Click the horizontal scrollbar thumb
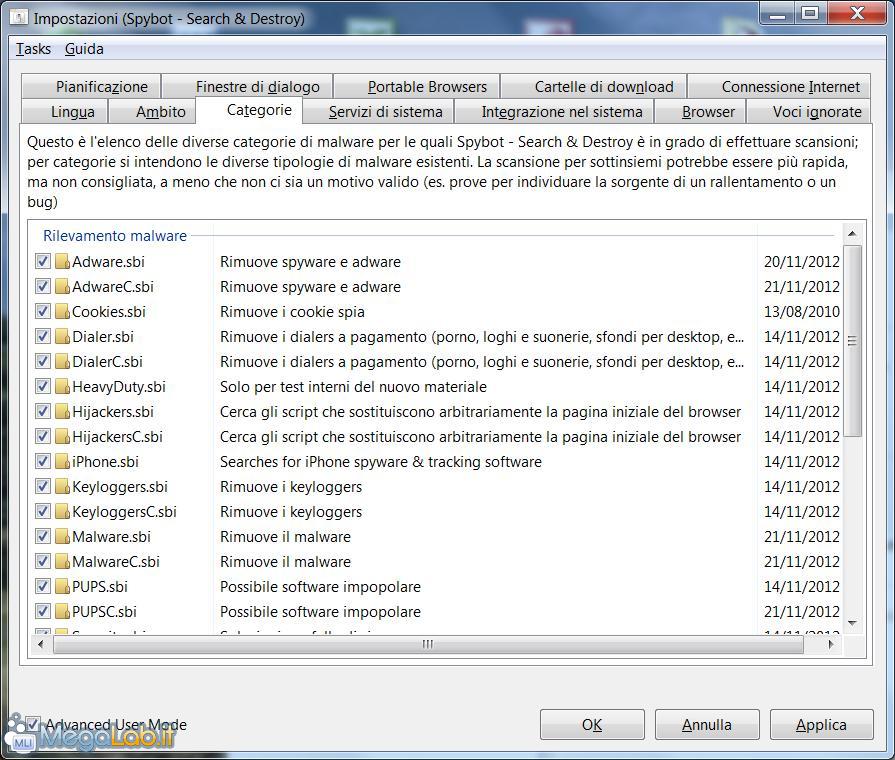The height and width of the screenshot is (760, 895). coord(428,644)
